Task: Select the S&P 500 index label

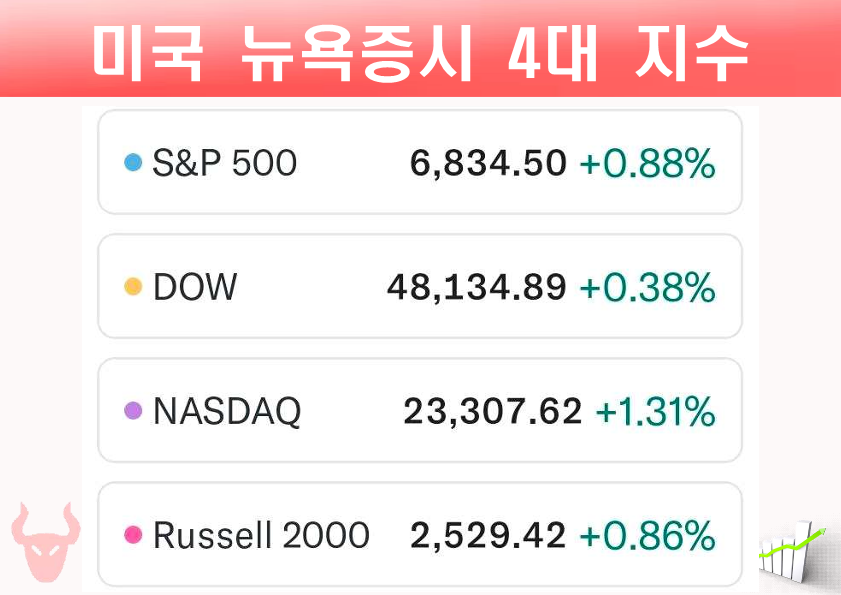Action: pos(224,163)
